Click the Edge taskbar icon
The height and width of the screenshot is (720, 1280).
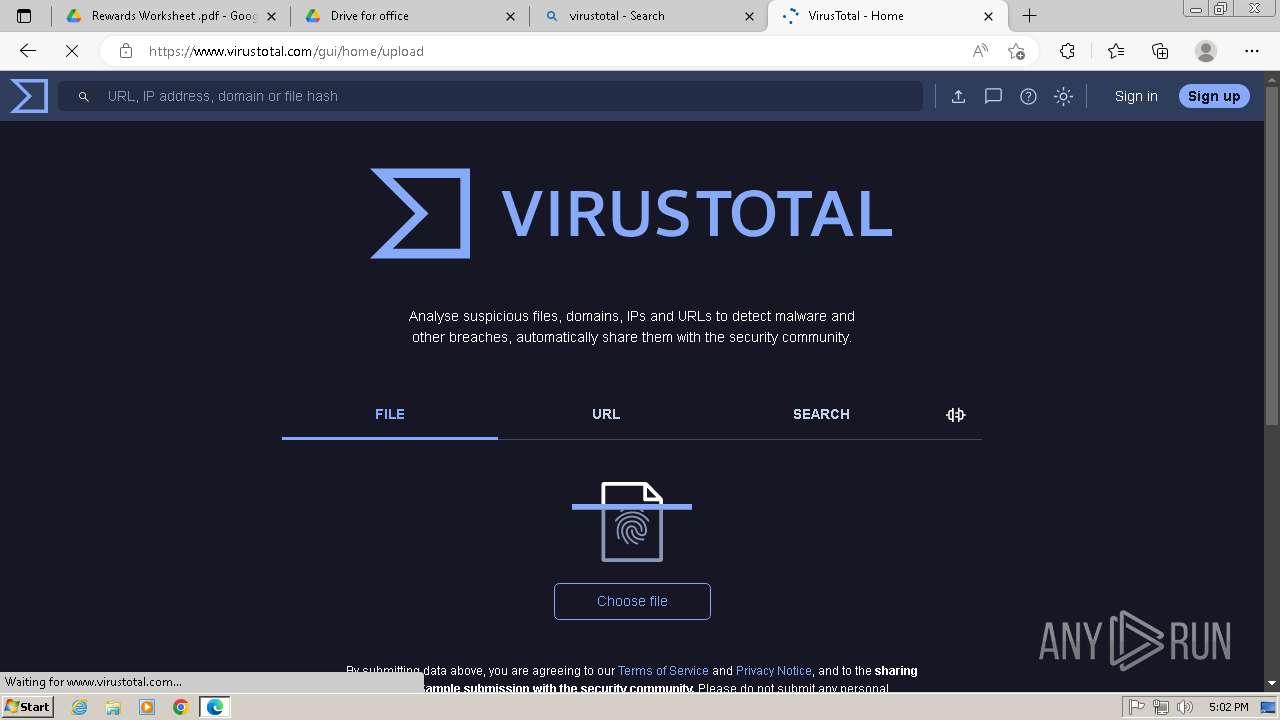[215, 707]
